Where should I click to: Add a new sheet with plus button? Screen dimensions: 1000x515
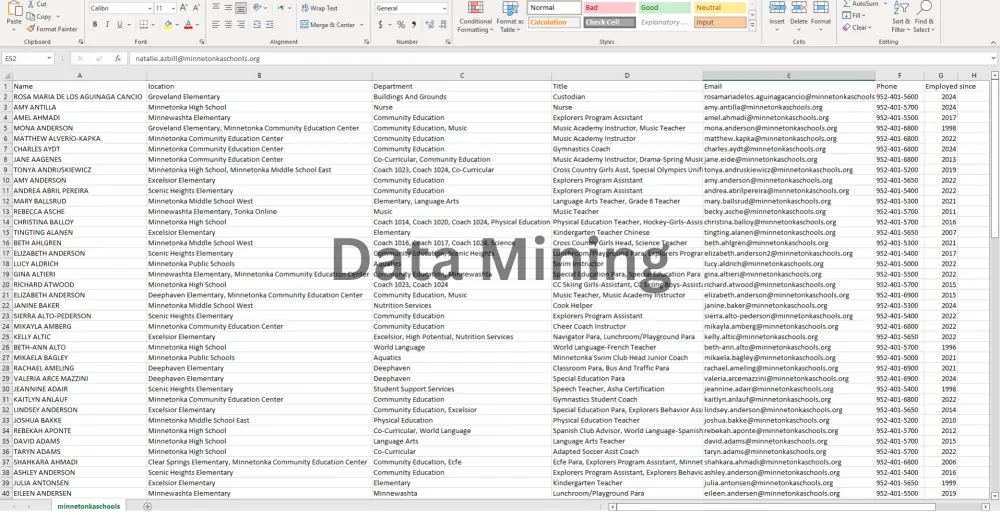click(147, 507)
